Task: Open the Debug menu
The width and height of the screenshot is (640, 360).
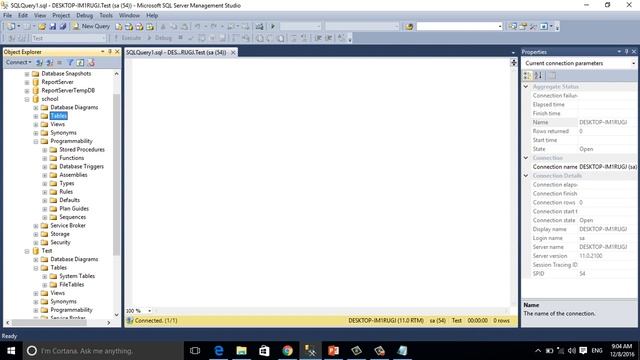Action: (x=84, y=15)
